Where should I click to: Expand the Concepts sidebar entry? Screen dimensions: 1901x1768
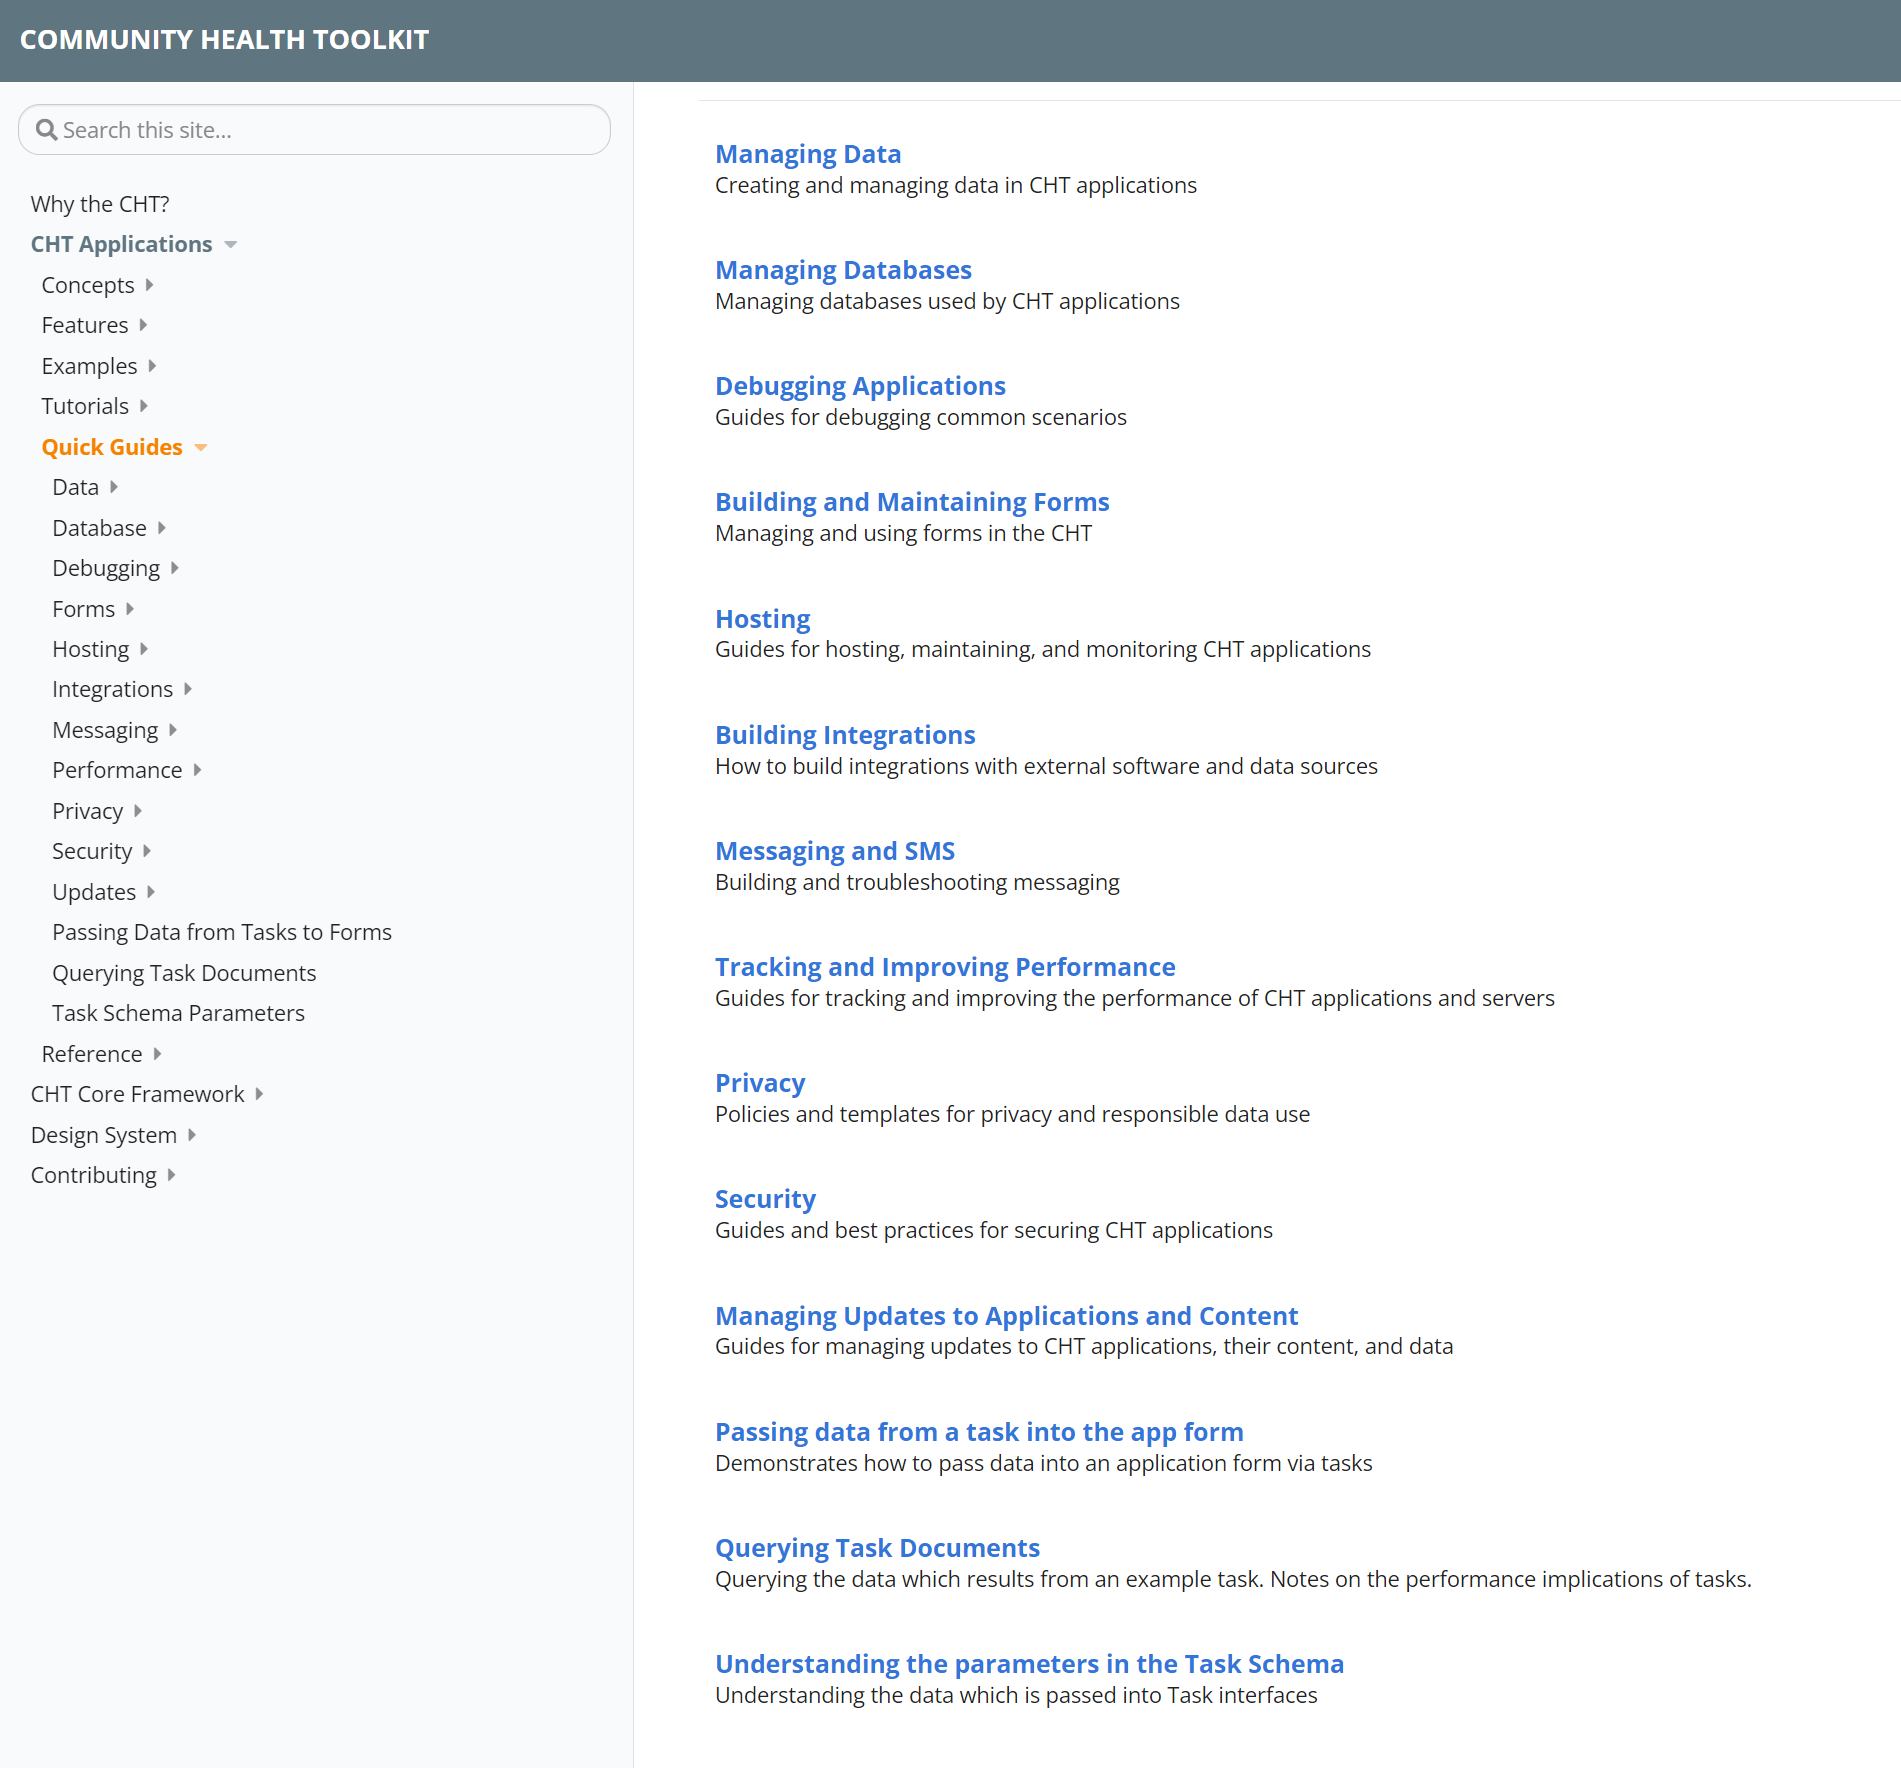pyautogui.click(x=151, y=285)
